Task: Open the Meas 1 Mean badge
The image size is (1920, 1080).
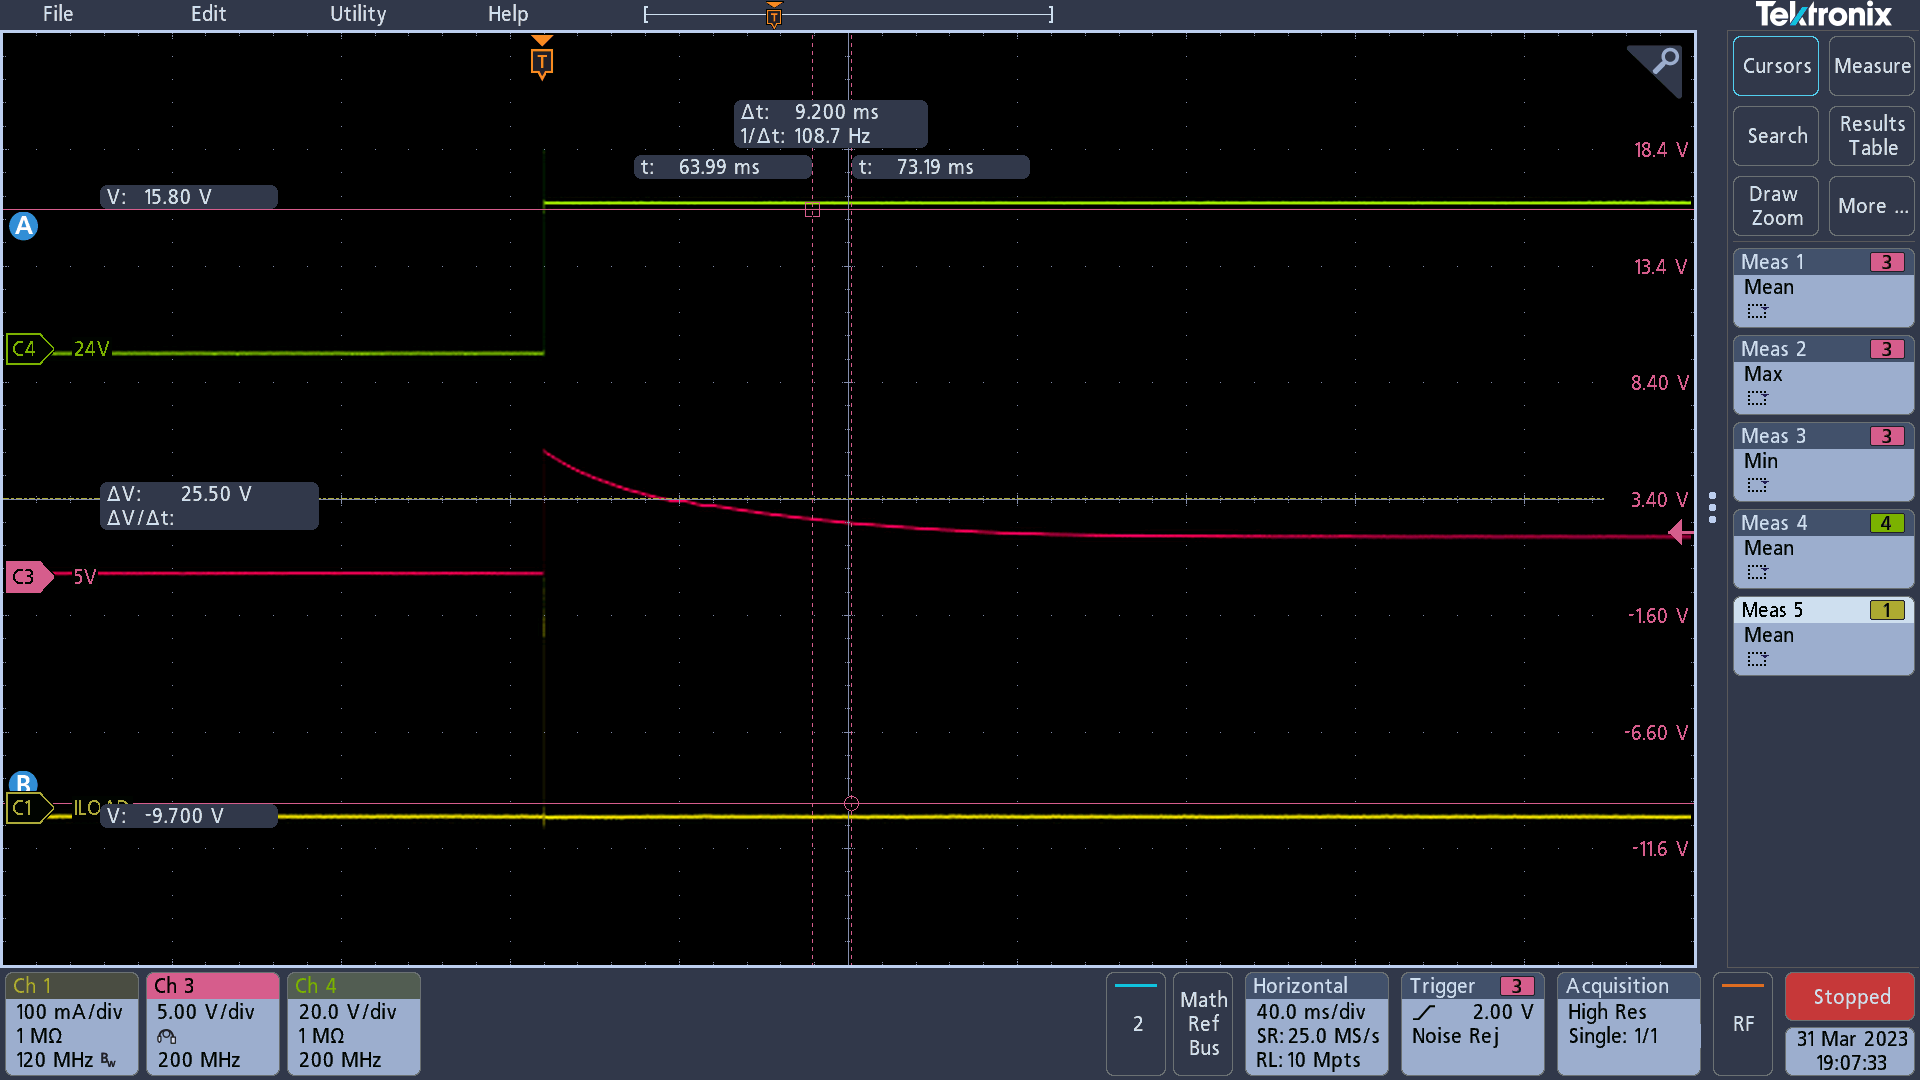Action: click(1823, 288)
